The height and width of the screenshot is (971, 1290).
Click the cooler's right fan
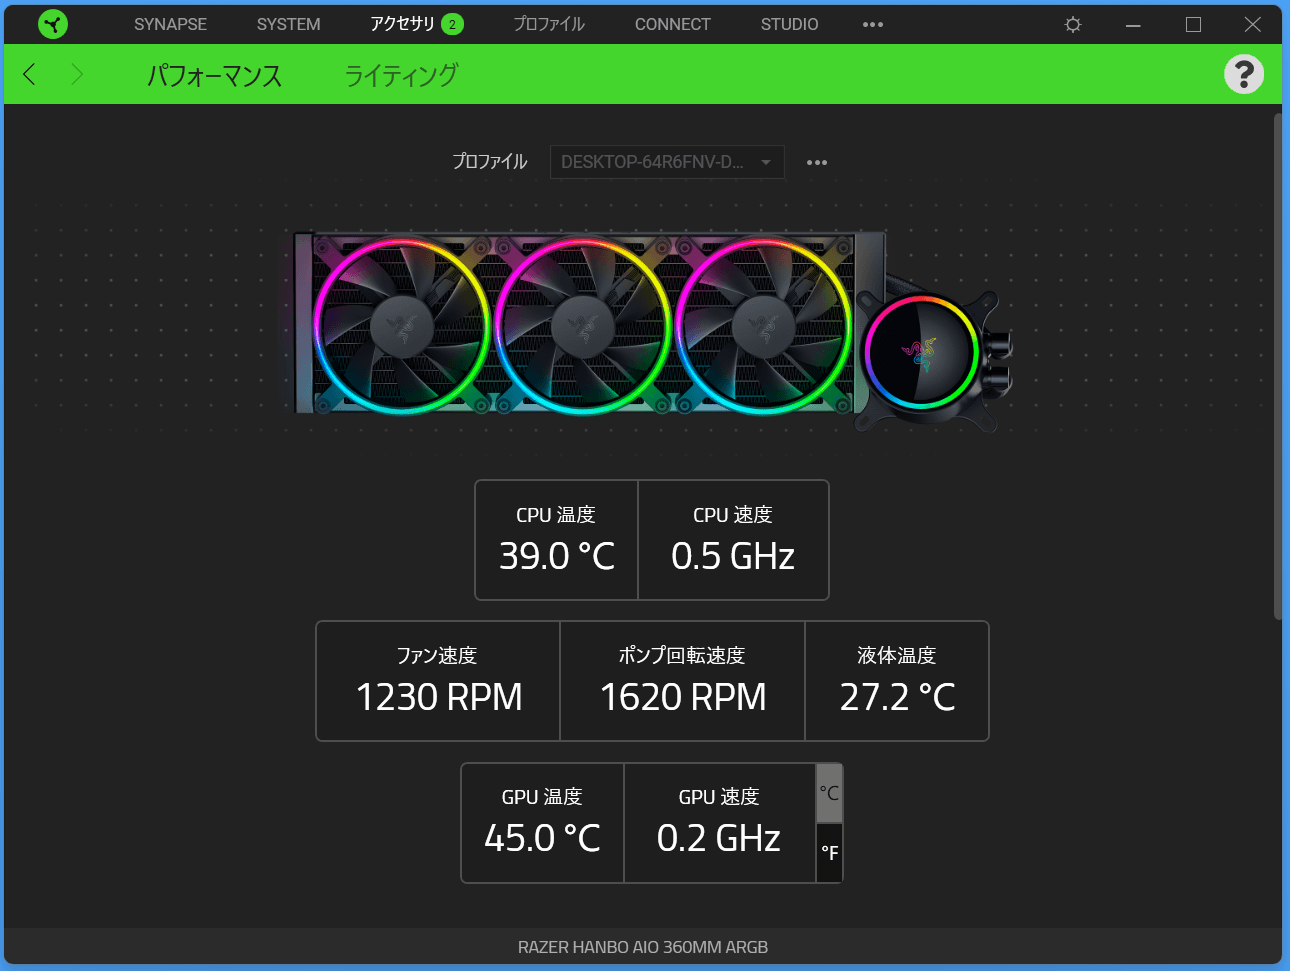[x=764, y=325]
